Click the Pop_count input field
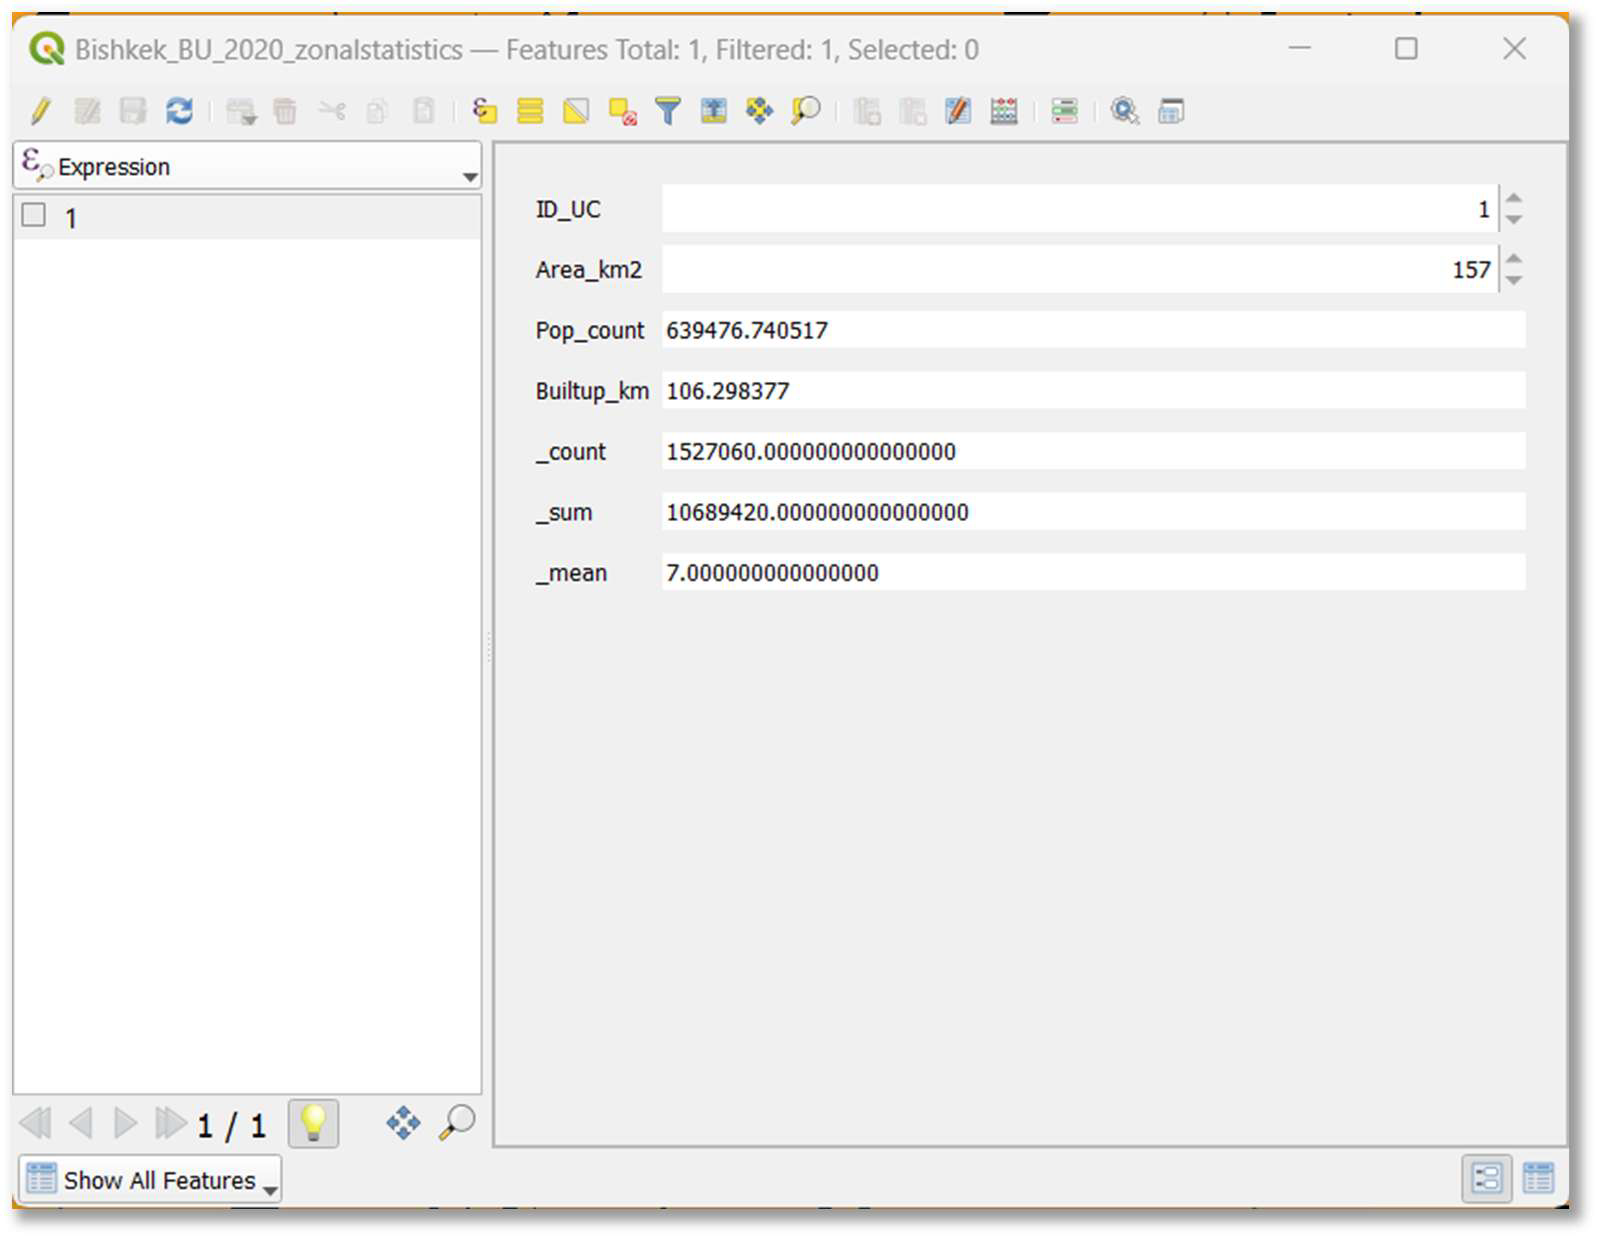This screenshot has height=1239, width=1599. point(1093,330)
